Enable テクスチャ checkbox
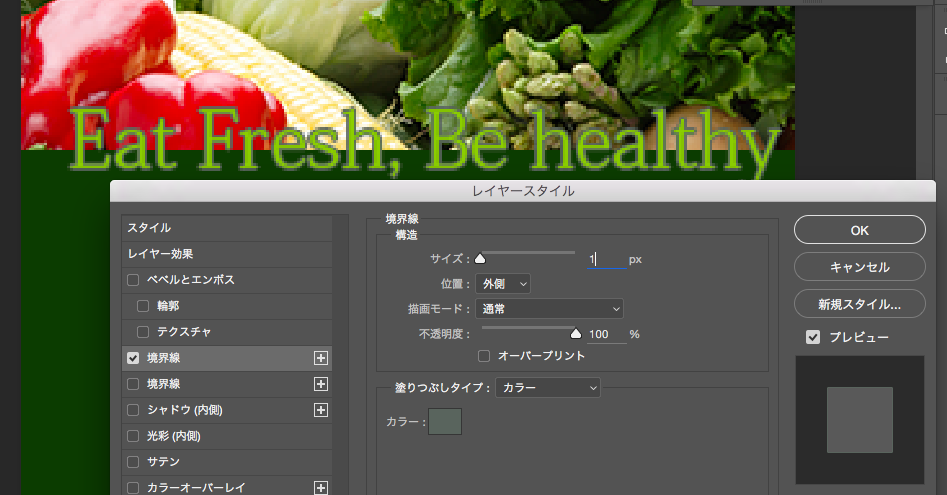 (x=143, y=332)
